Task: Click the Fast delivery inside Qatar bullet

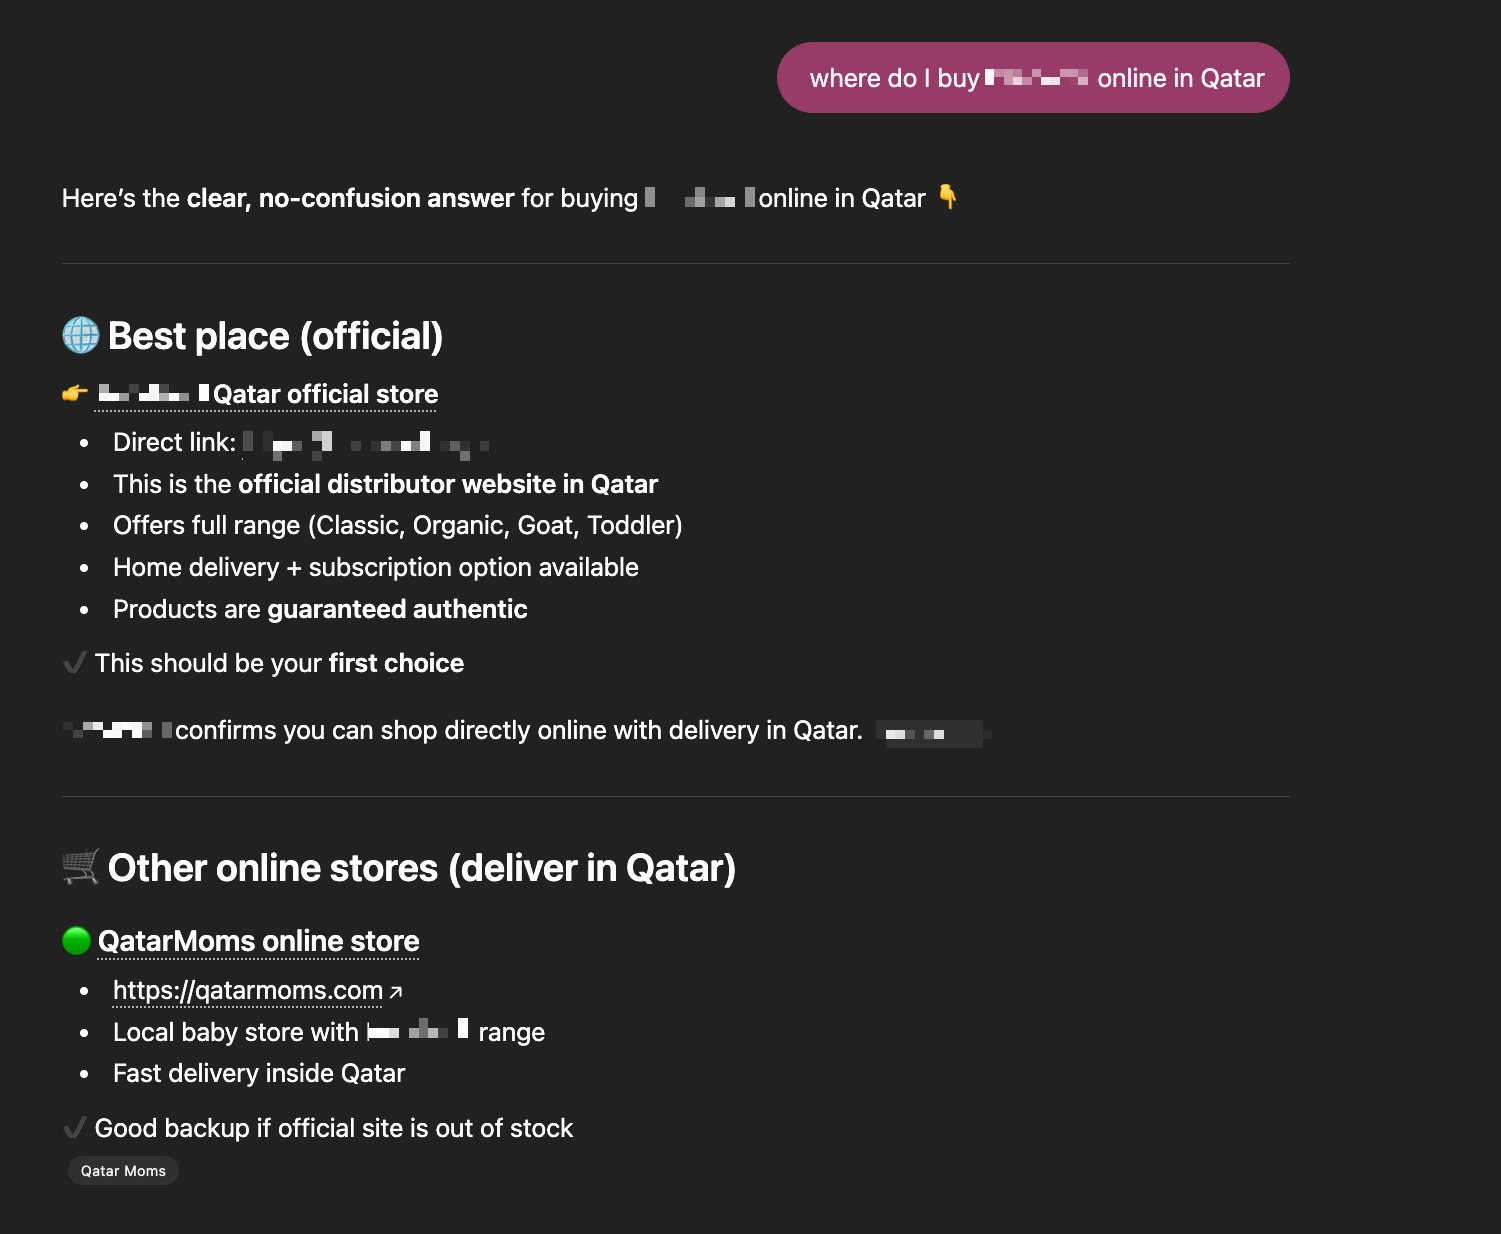Action: coord(259,1073)
